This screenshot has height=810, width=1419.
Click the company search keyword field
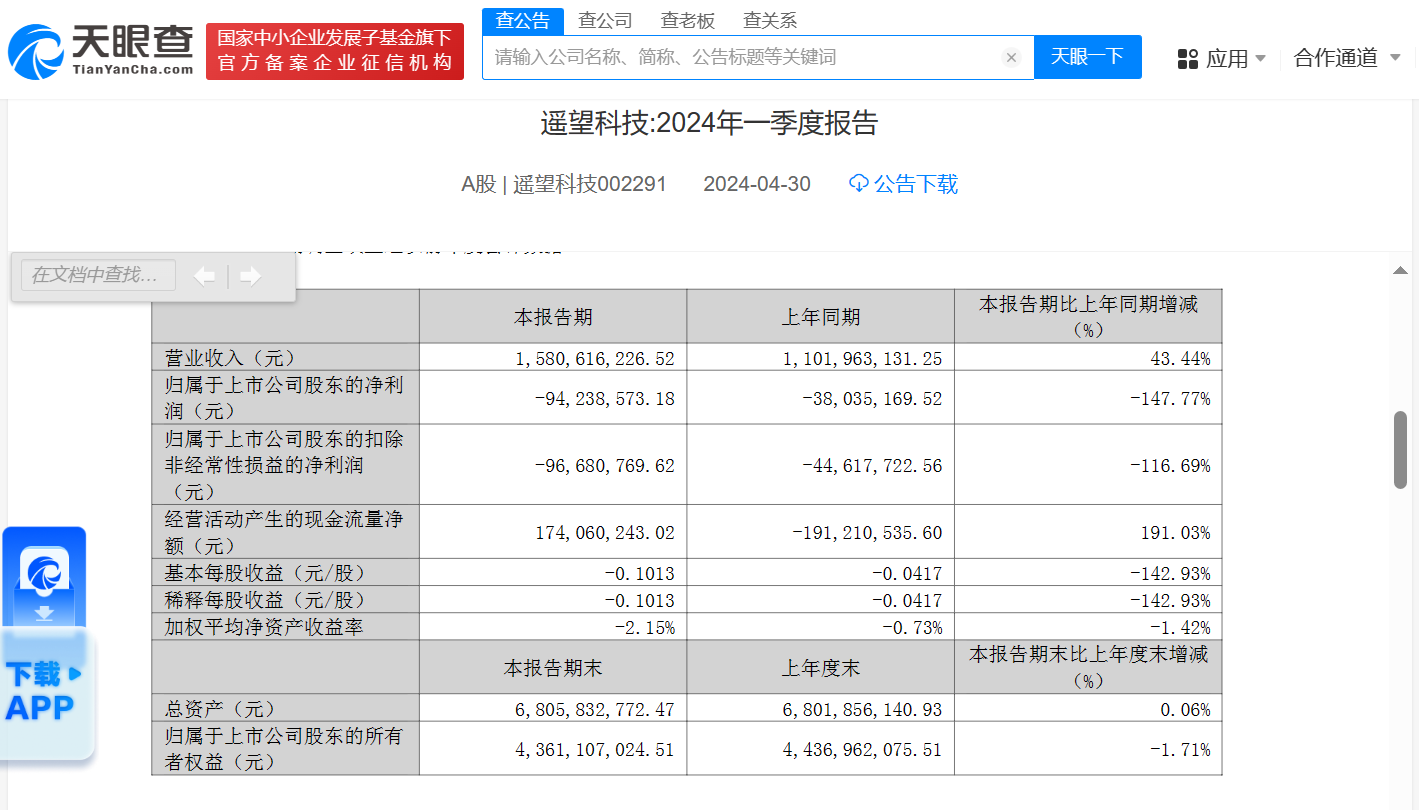tap(700, 57)
